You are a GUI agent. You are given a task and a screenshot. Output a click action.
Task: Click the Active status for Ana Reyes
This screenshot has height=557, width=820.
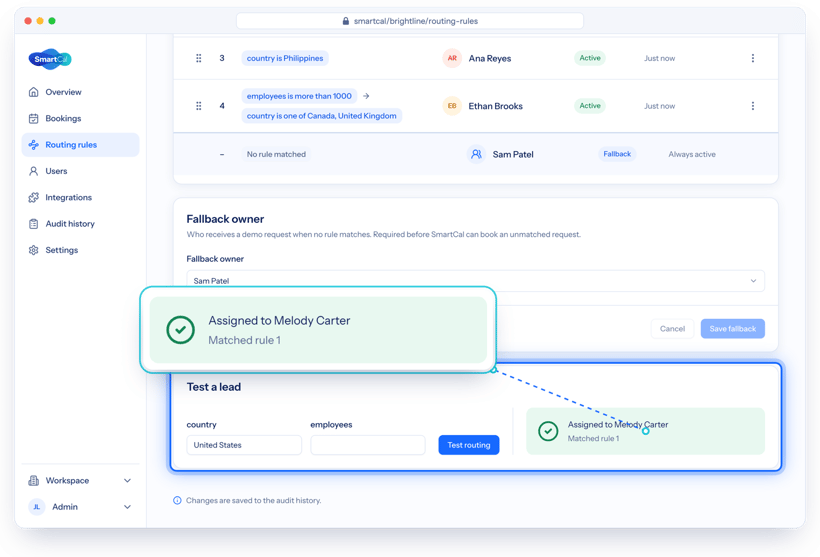(590, 58)
